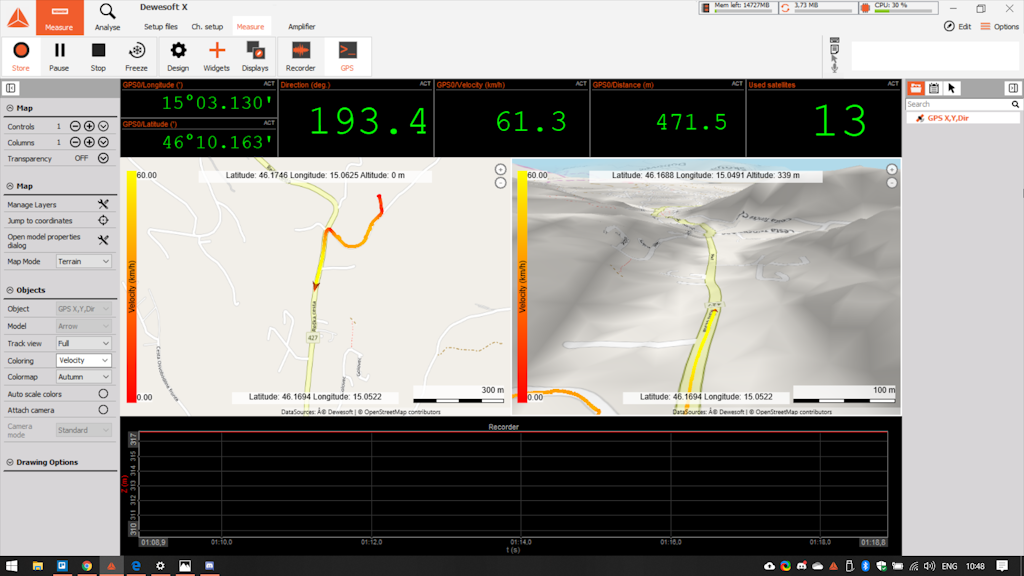Viewport: 1024px width, 576px height.
Task: Toggle the right panel collapse icon
Action: [x=1013, y=88]
